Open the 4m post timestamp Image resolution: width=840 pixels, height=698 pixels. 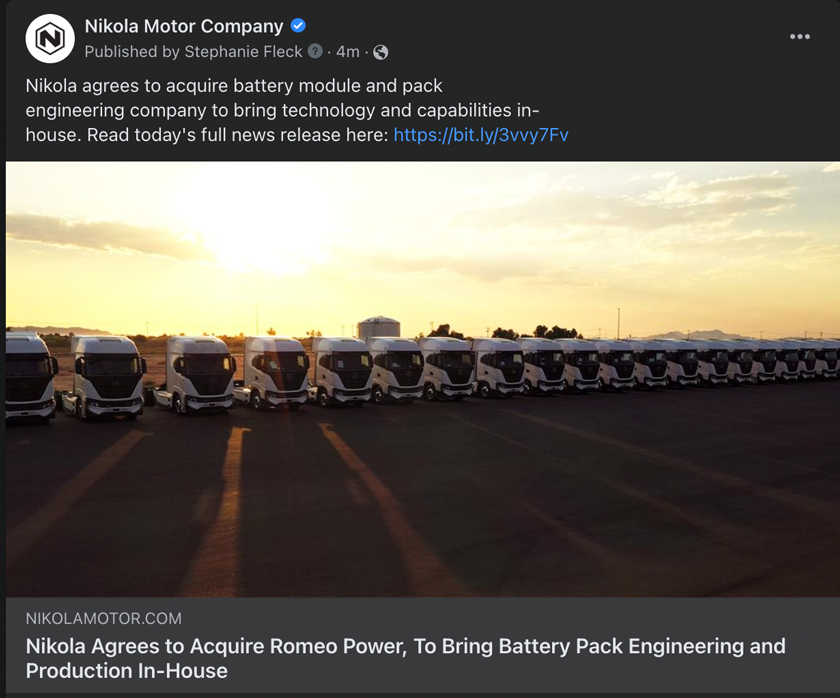(x=347, y=52)
